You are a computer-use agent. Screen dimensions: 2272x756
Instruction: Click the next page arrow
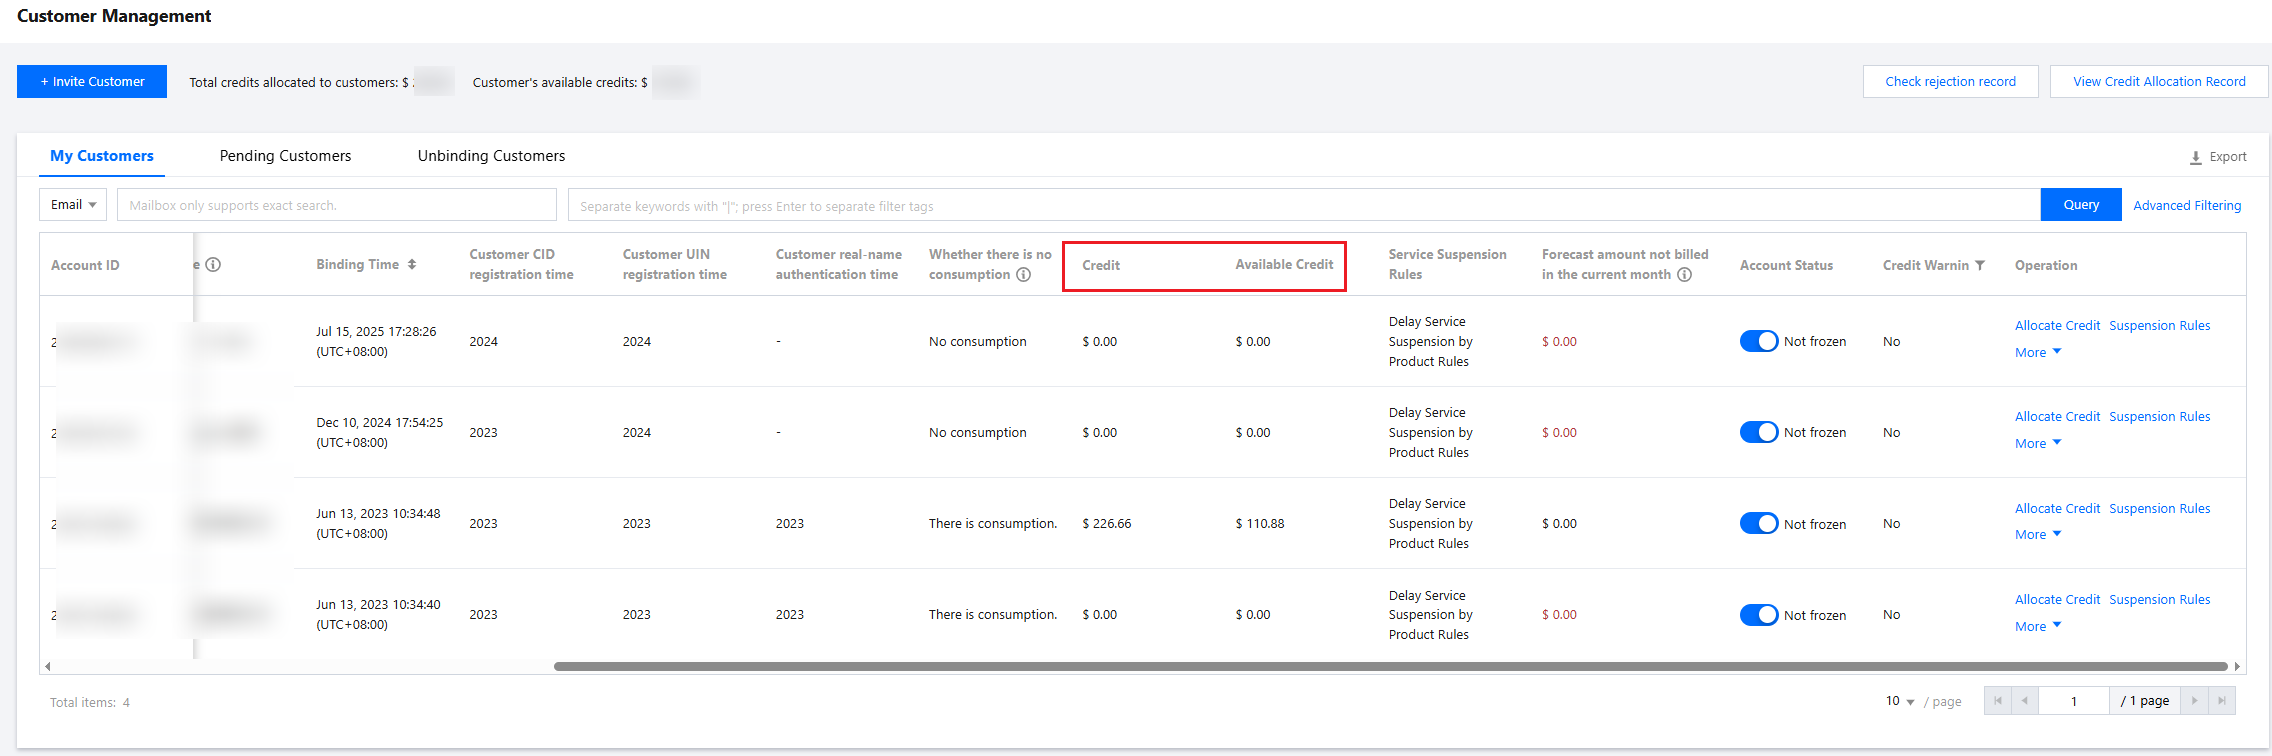tap(2195, 701)
